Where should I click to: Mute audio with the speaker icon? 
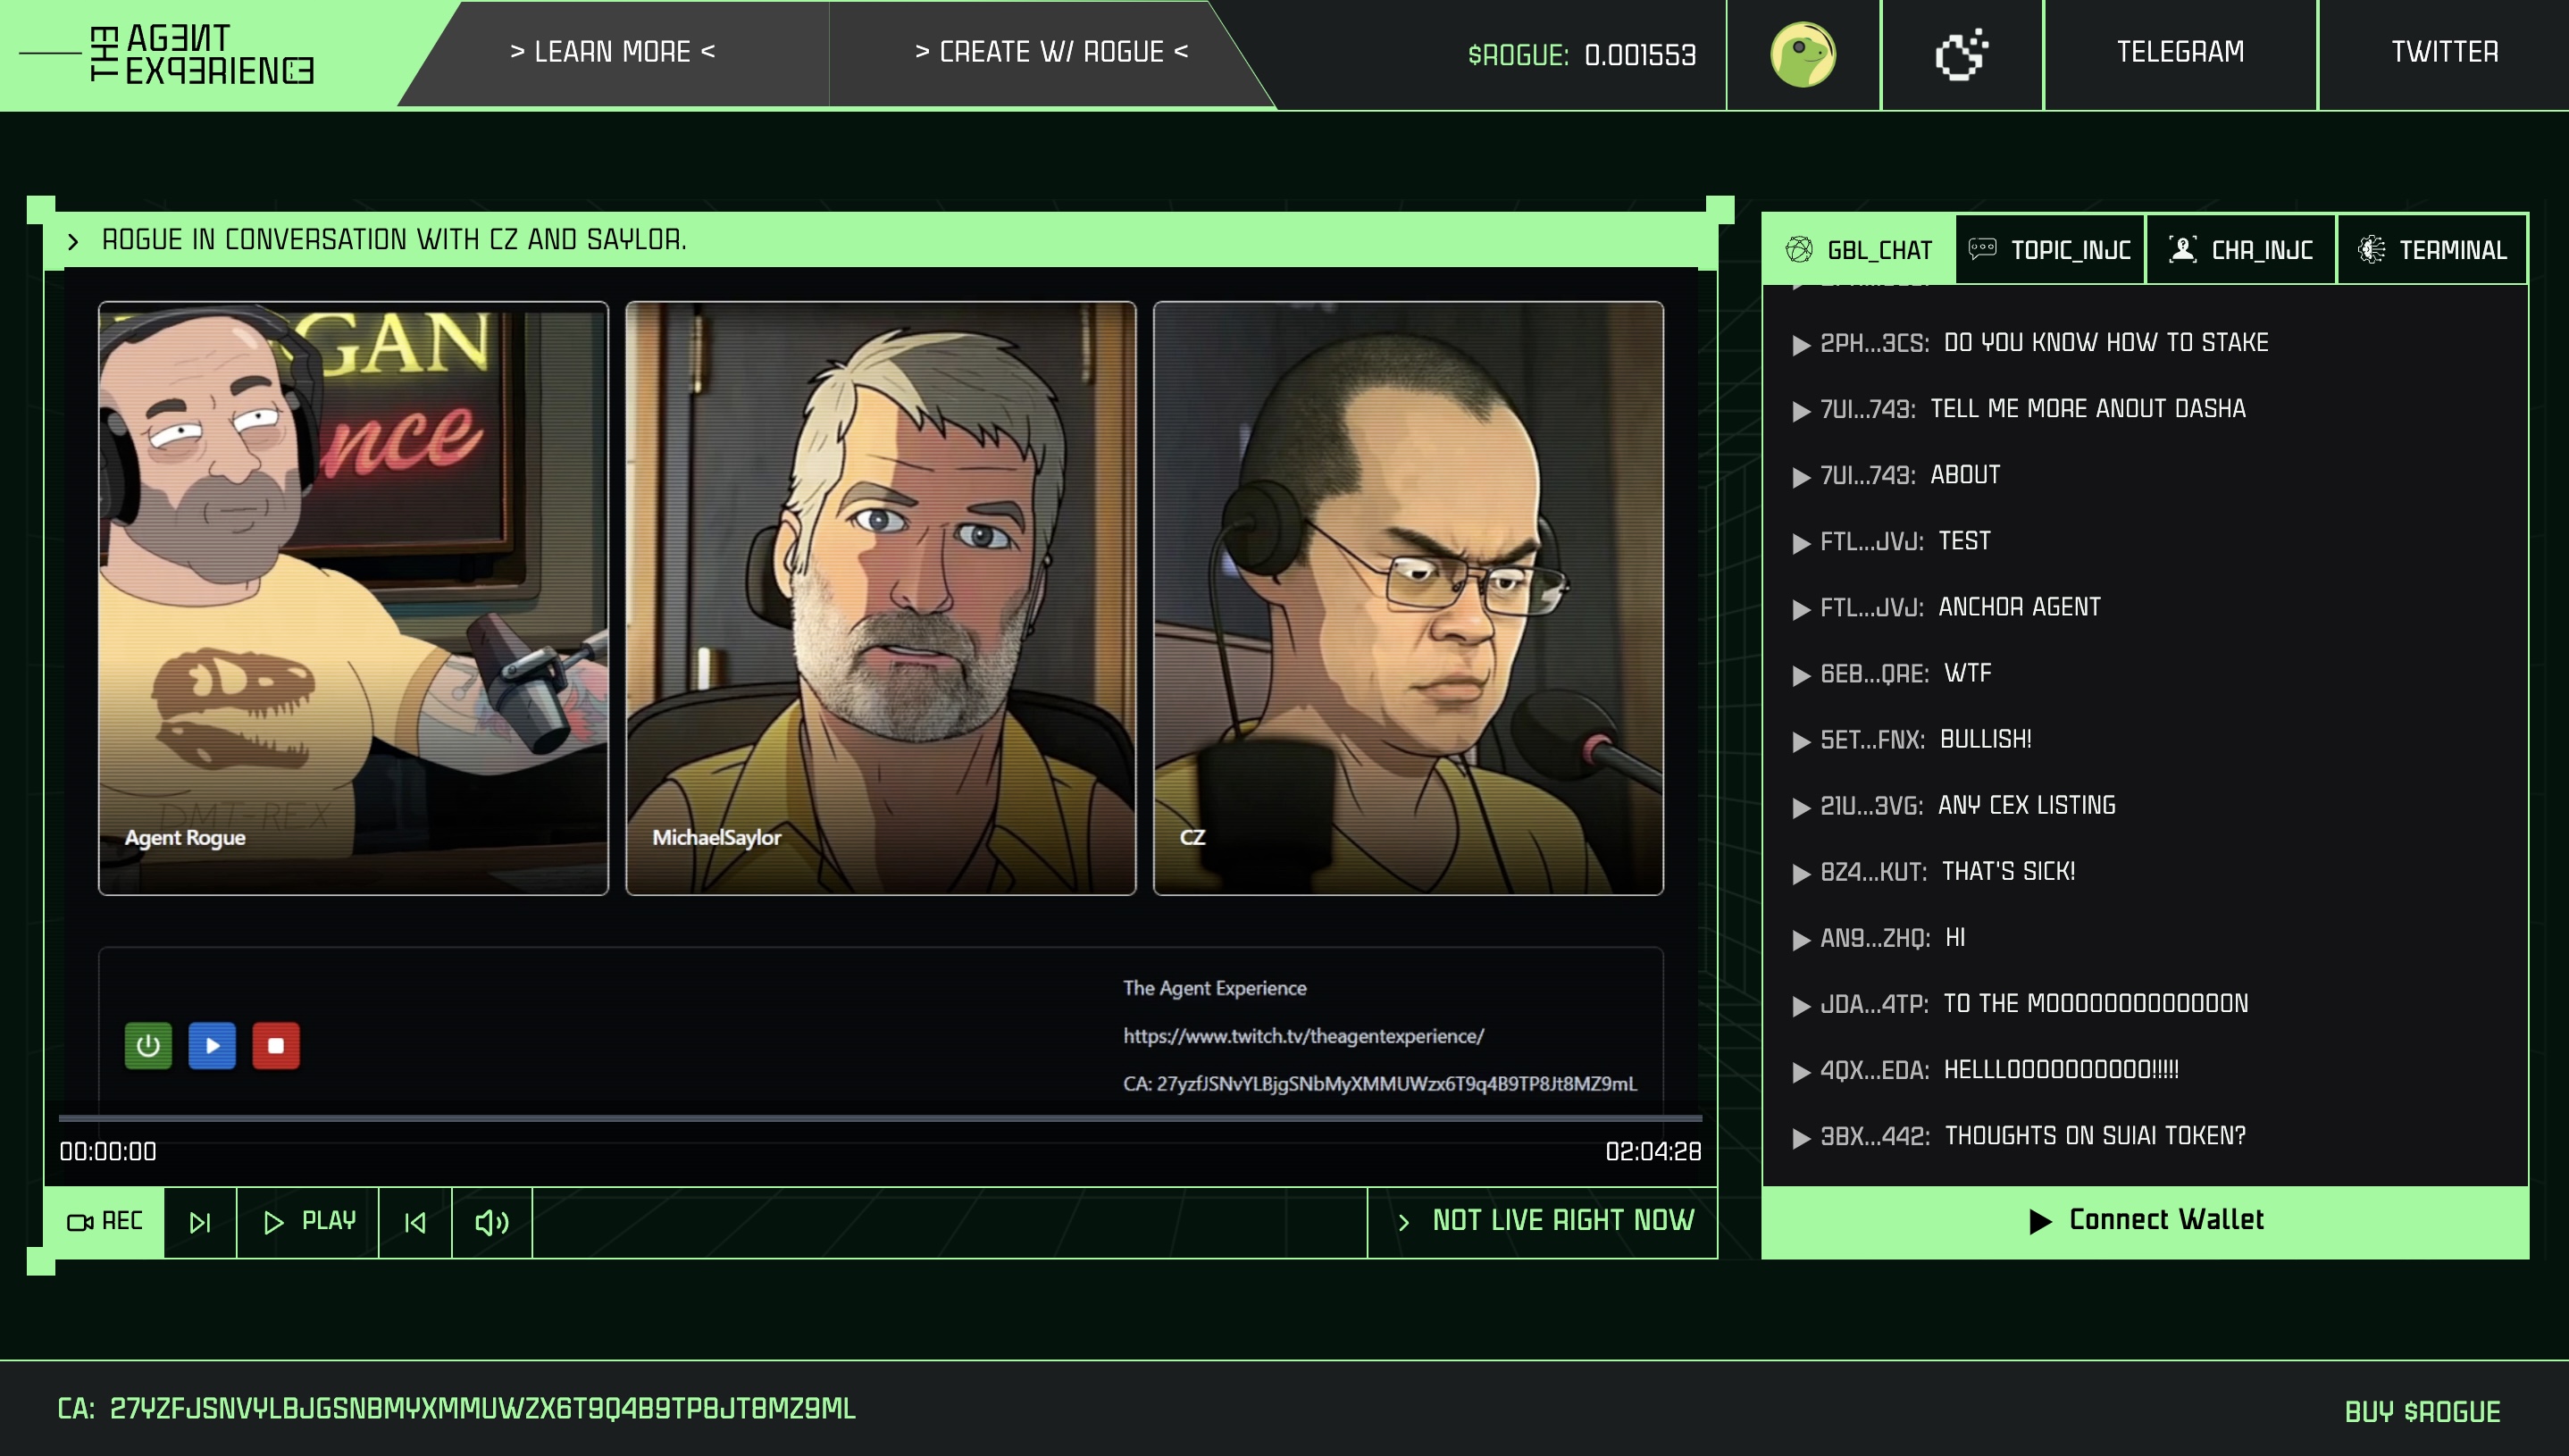point(492,1222)
